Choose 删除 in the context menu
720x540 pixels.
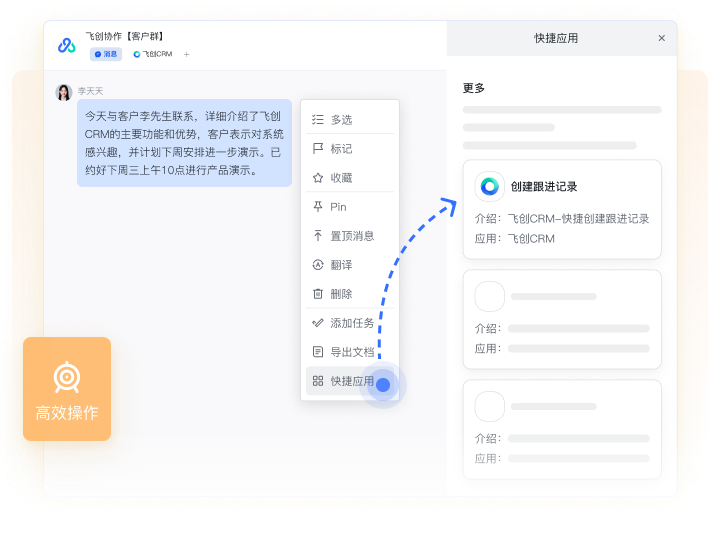(x=350, y=294)
